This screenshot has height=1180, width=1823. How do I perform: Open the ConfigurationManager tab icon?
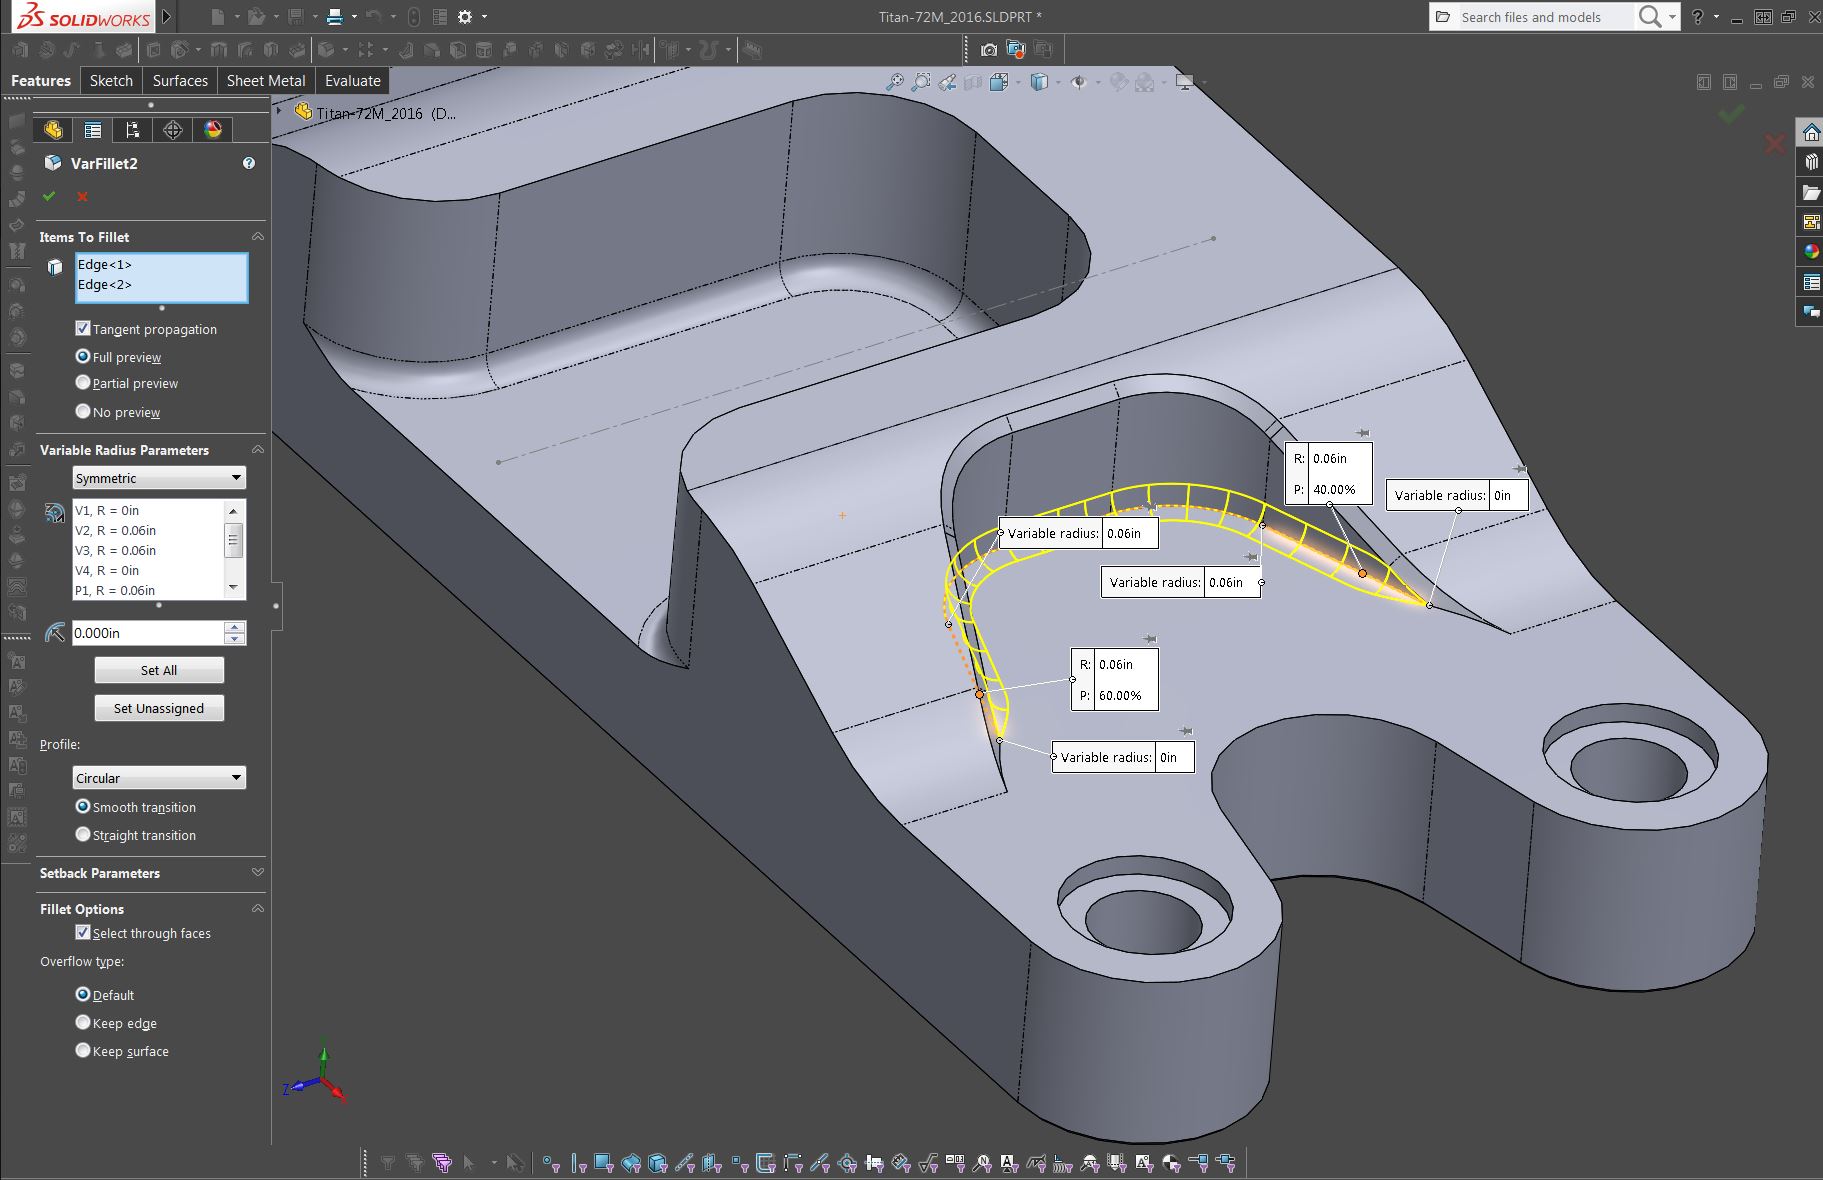click(x=132, y=130)
